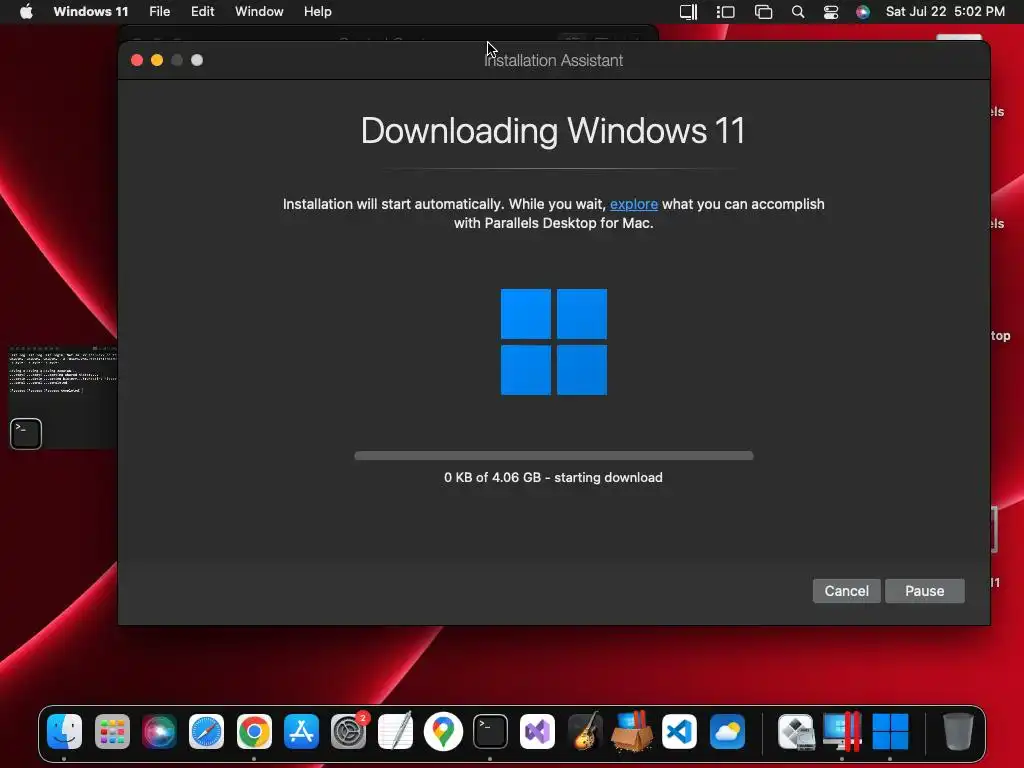Open the File menu
This screenshot has width=1024, height=768.
[159, 11]
